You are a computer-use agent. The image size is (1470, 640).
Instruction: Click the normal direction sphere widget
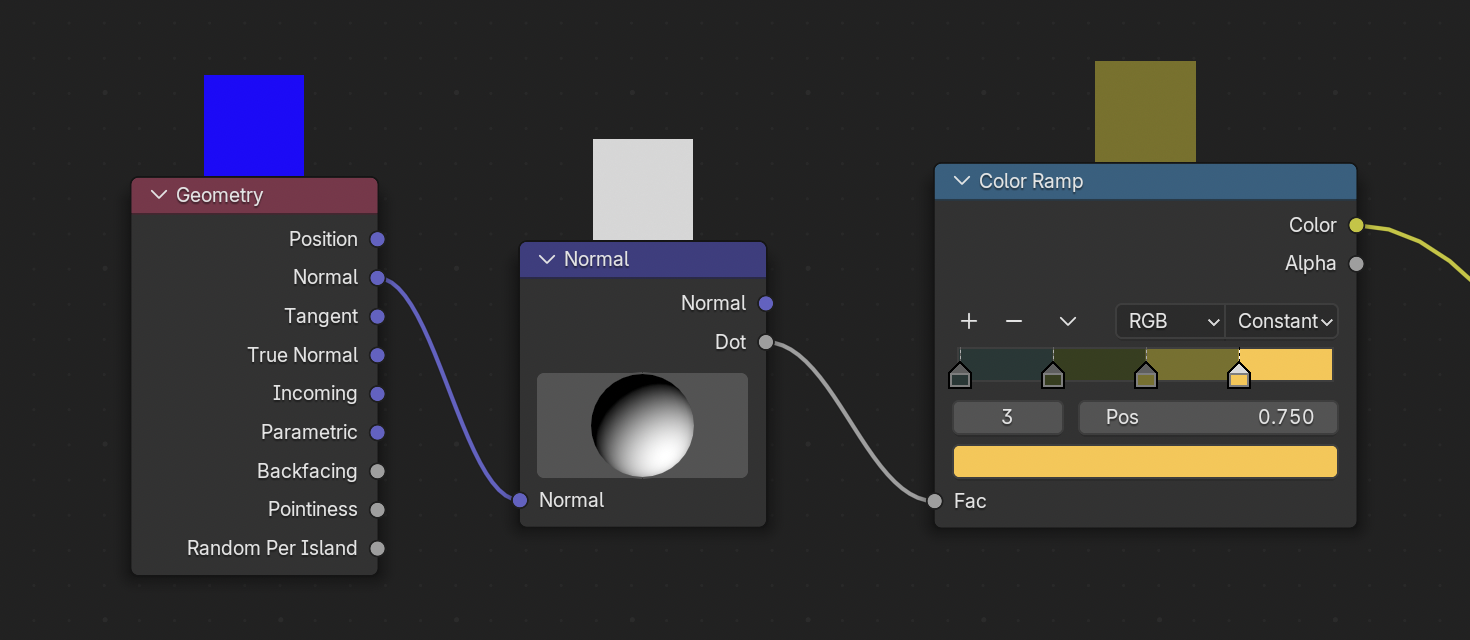(642, 425)
